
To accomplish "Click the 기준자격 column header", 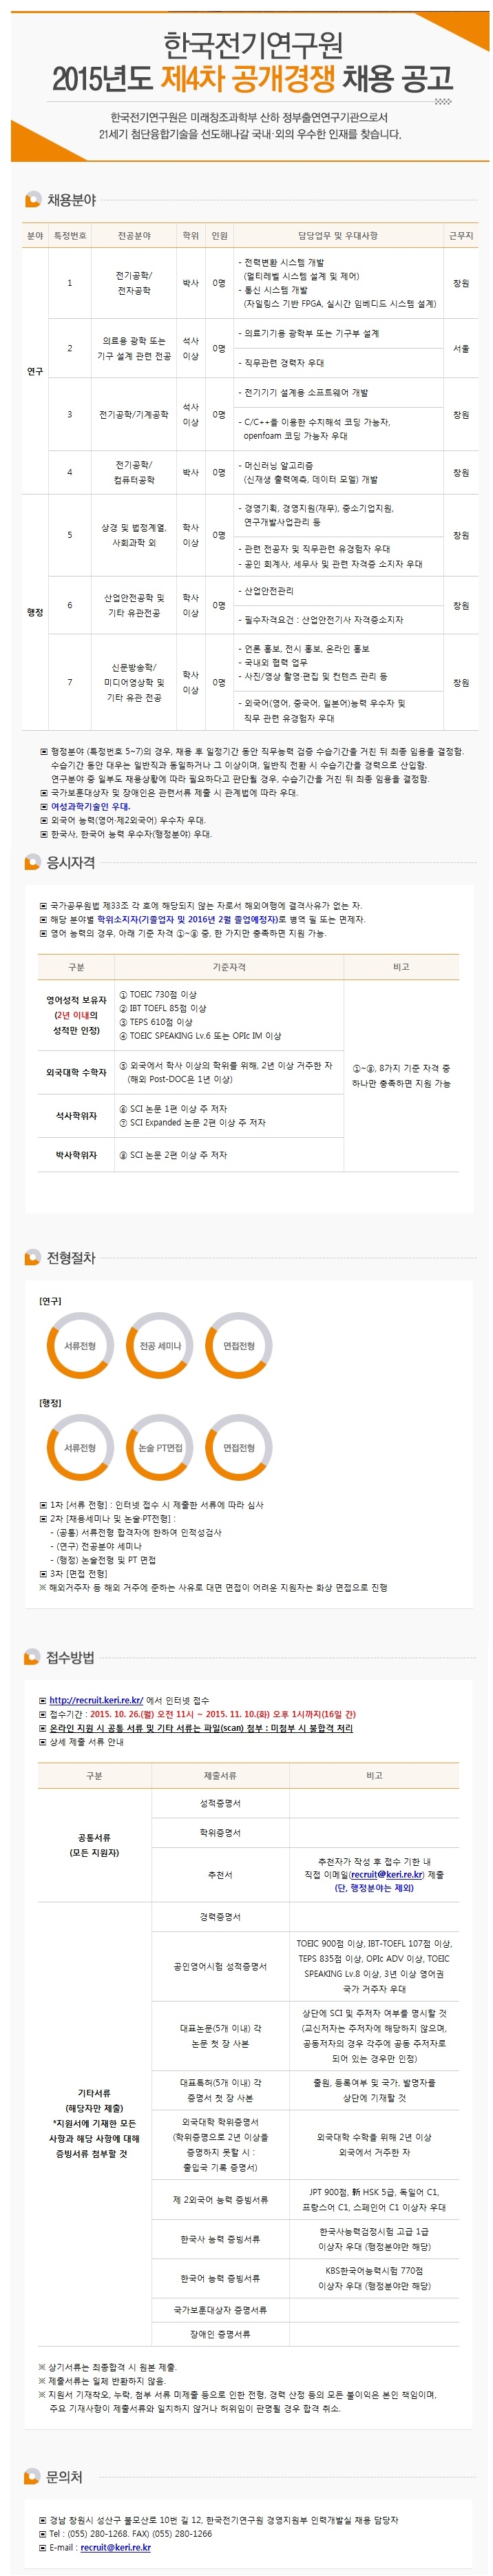I will click(x=229, y=967).
